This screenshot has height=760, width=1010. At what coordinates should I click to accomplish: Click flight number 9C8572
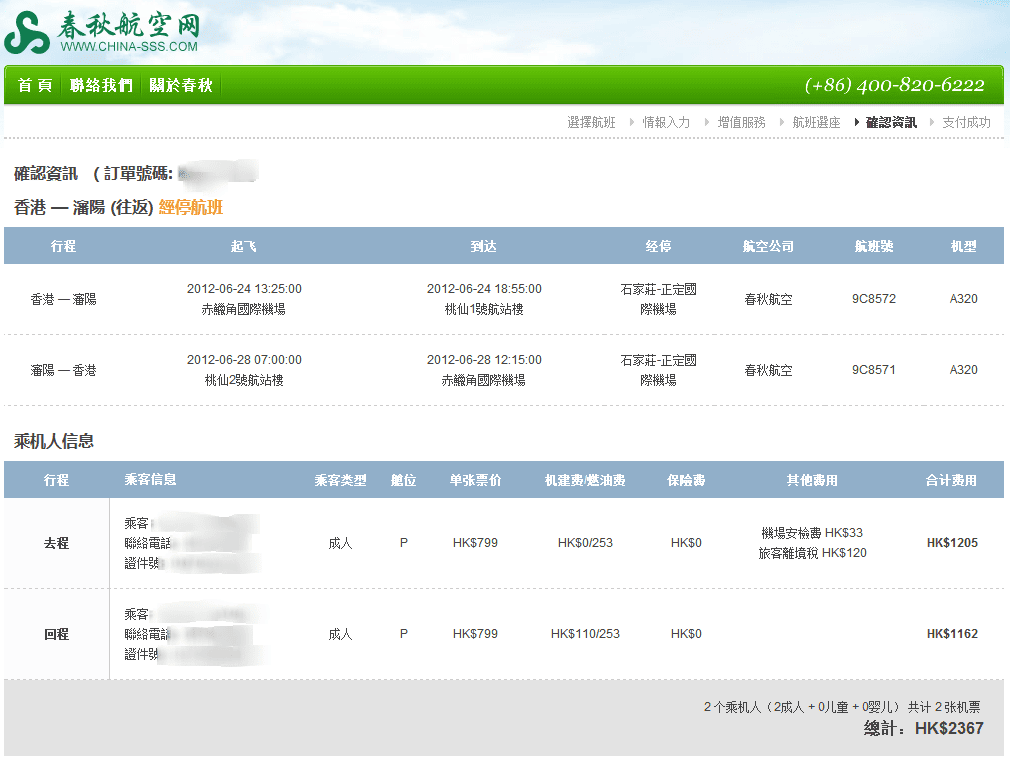(x=874, y=299)
